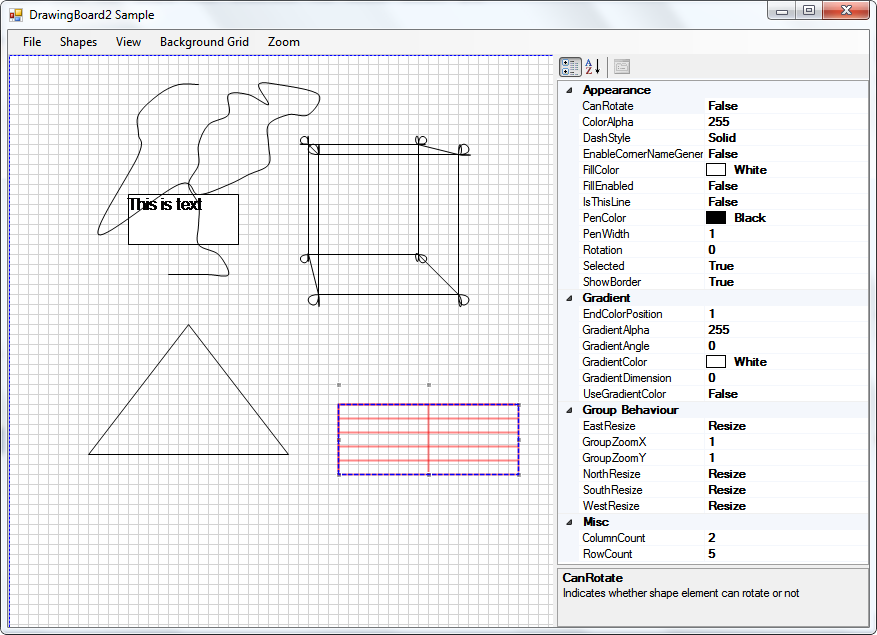Image resolution: width=877 pixels, height=635 pixels.
Task: Click the PenColor Black swatch
Action: pos(716,218)
